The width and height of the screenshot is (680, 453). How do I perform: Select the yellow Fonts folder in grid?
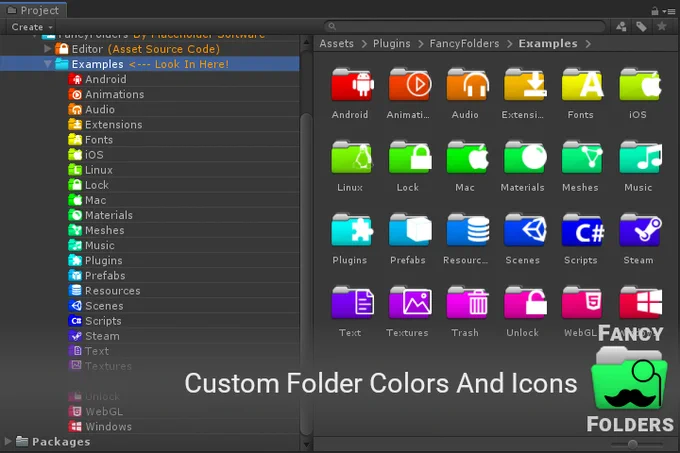click(x=582, y=85)
